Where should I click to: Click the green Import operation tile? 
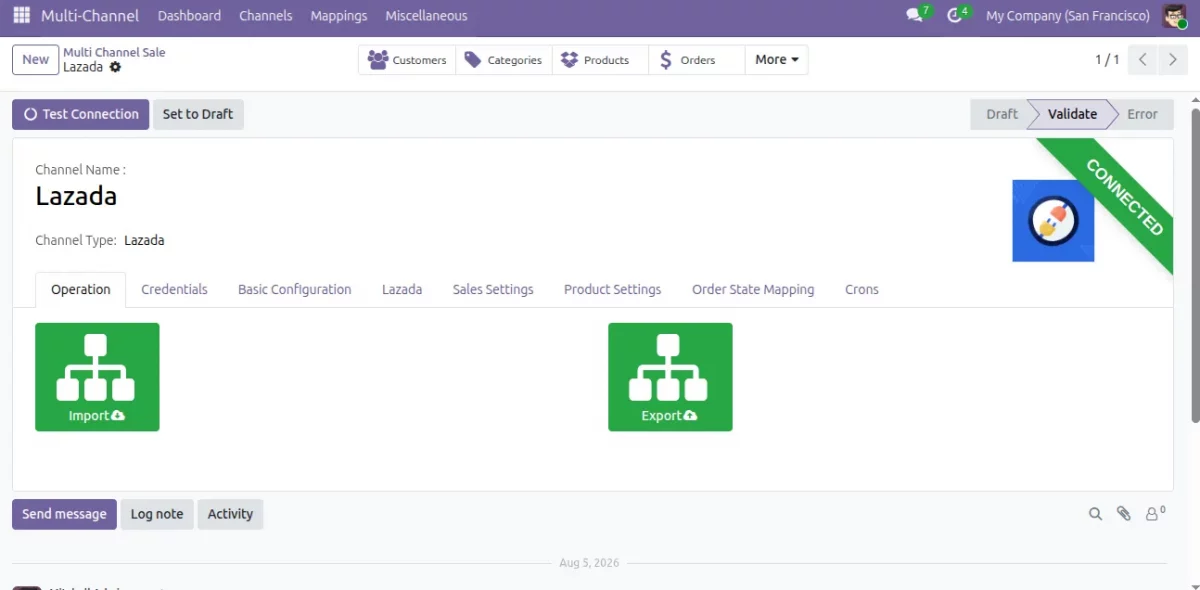97,377
